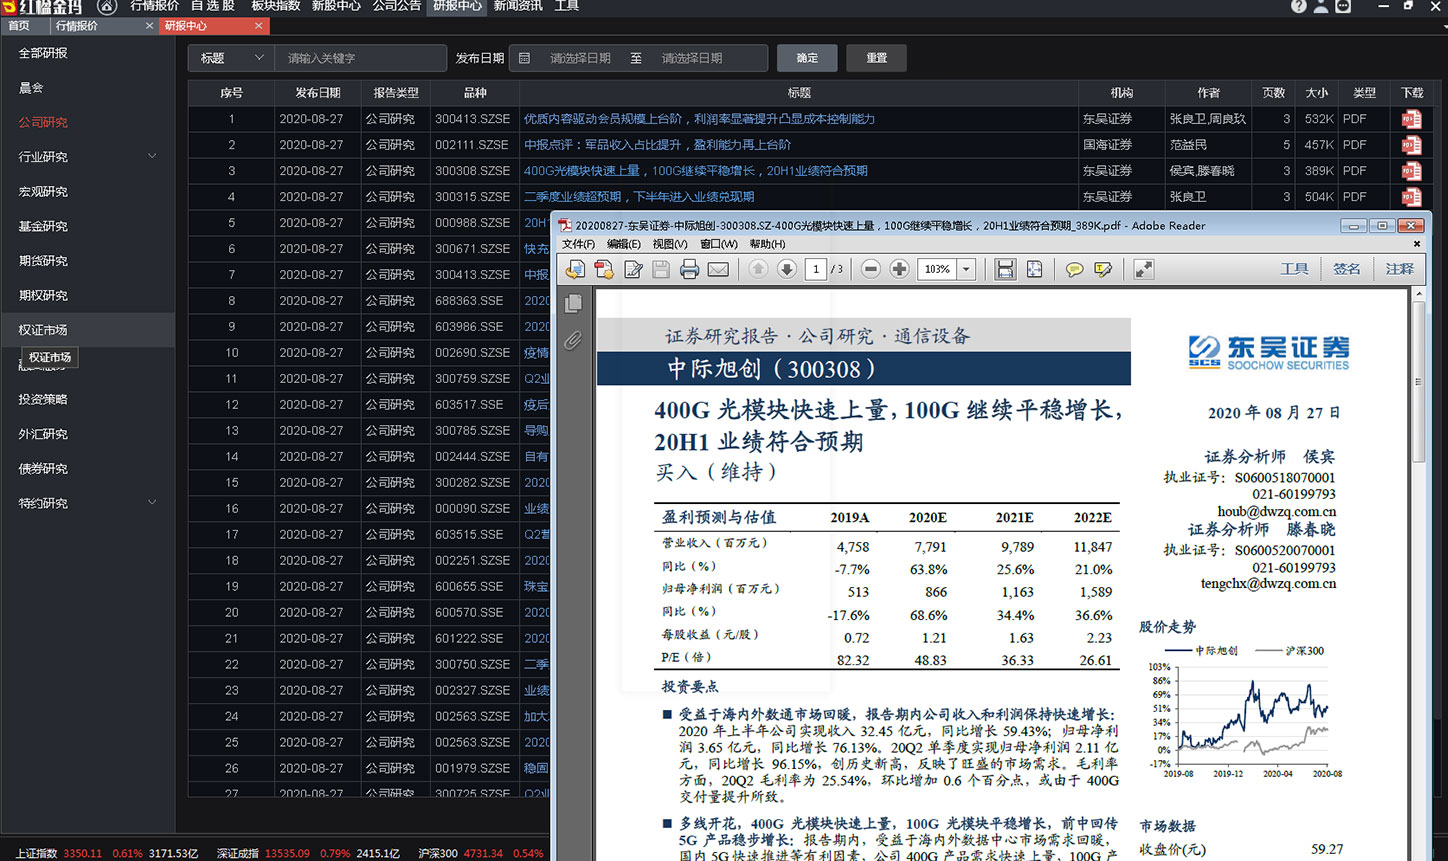Open the 公司公告 top menu
The height and width of the screenshot is (861, 1448).
click(x=397, y=6)
